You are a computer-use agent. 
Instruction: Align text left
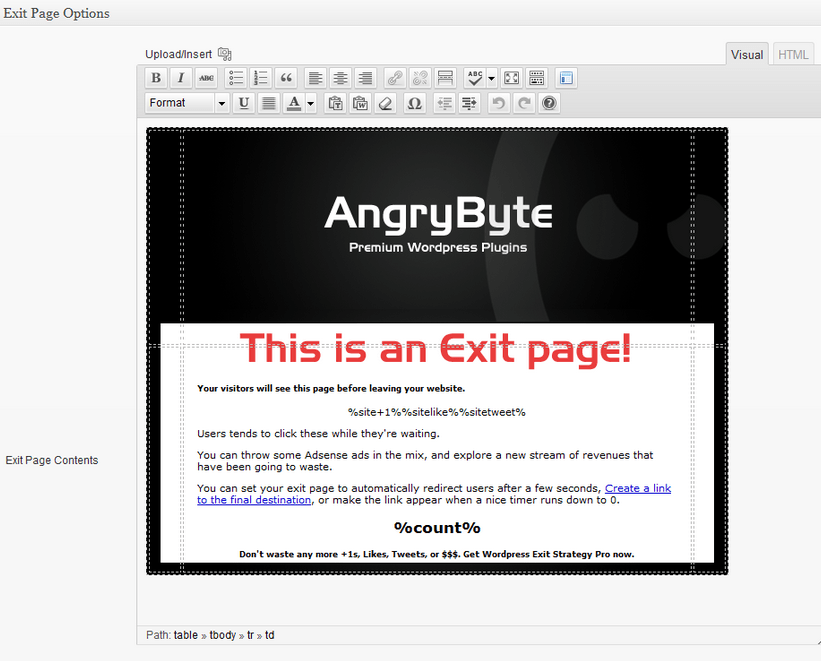point(315,78)
